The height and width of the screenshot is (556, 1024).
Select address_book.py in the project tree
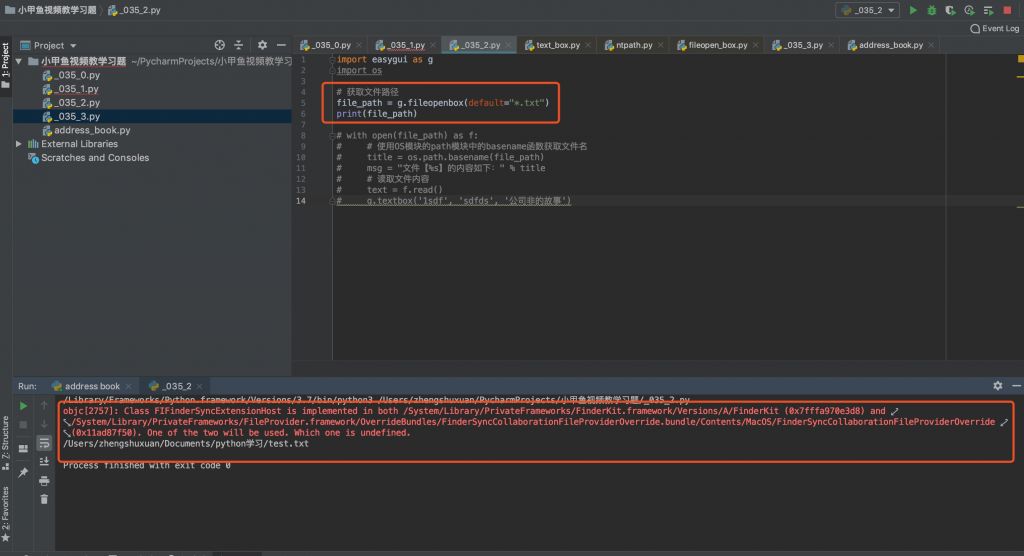pyautogui.click(x=91, y=130)
